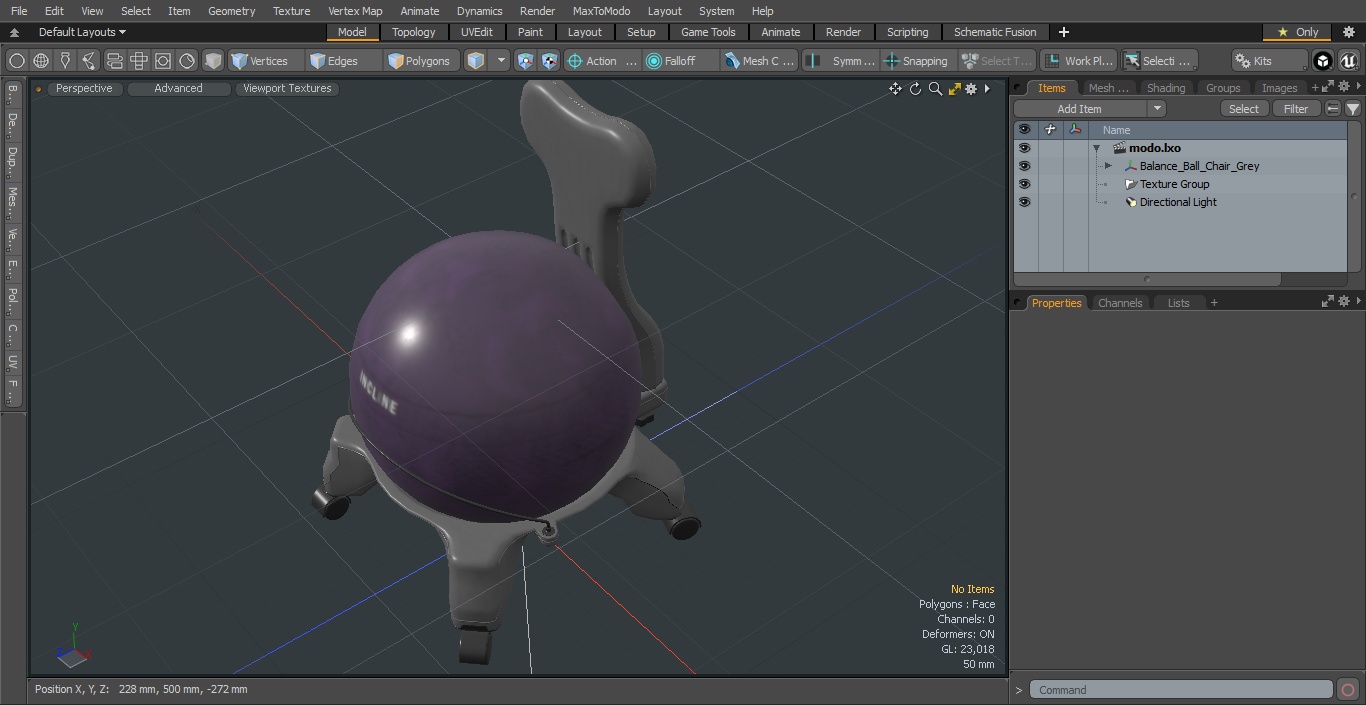Open the Advanced shading dropdown

point(178,89)
